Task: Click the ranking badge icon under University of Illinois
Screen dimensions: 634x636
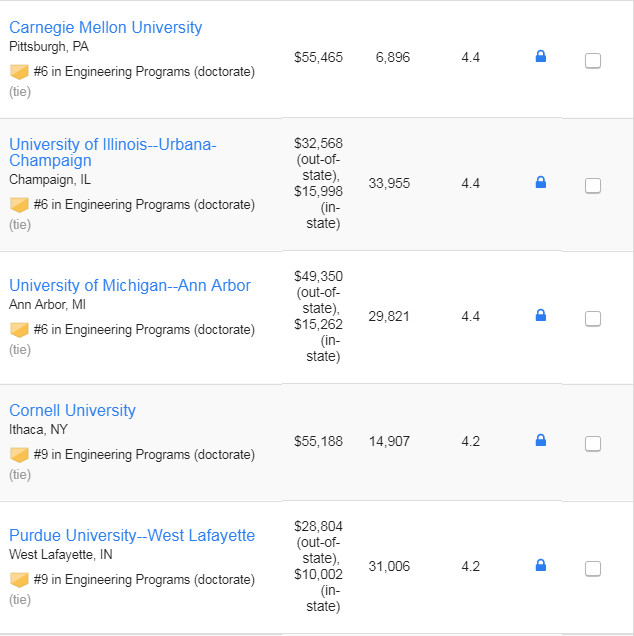Action: point(19,205)
